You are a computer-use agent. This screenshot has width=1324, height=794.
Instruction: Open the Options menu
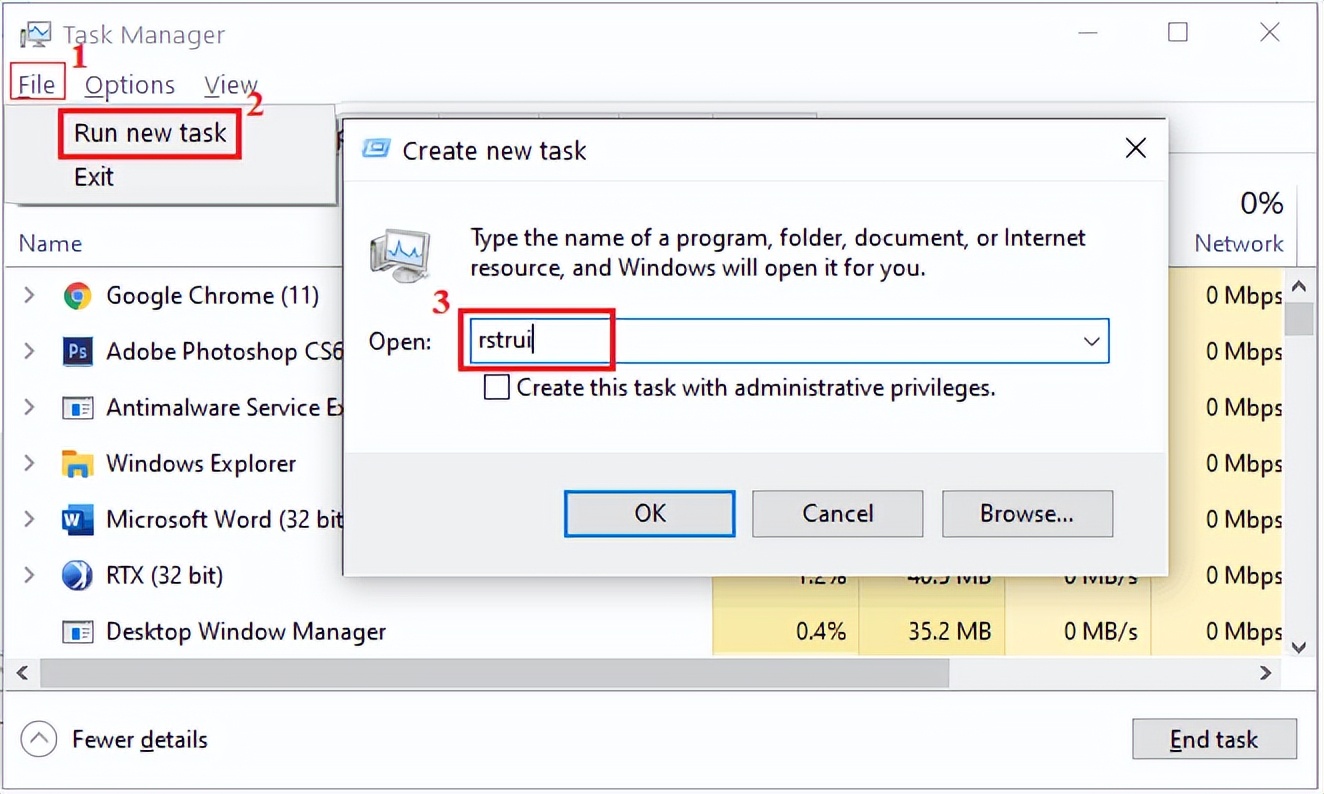point(130,85)
